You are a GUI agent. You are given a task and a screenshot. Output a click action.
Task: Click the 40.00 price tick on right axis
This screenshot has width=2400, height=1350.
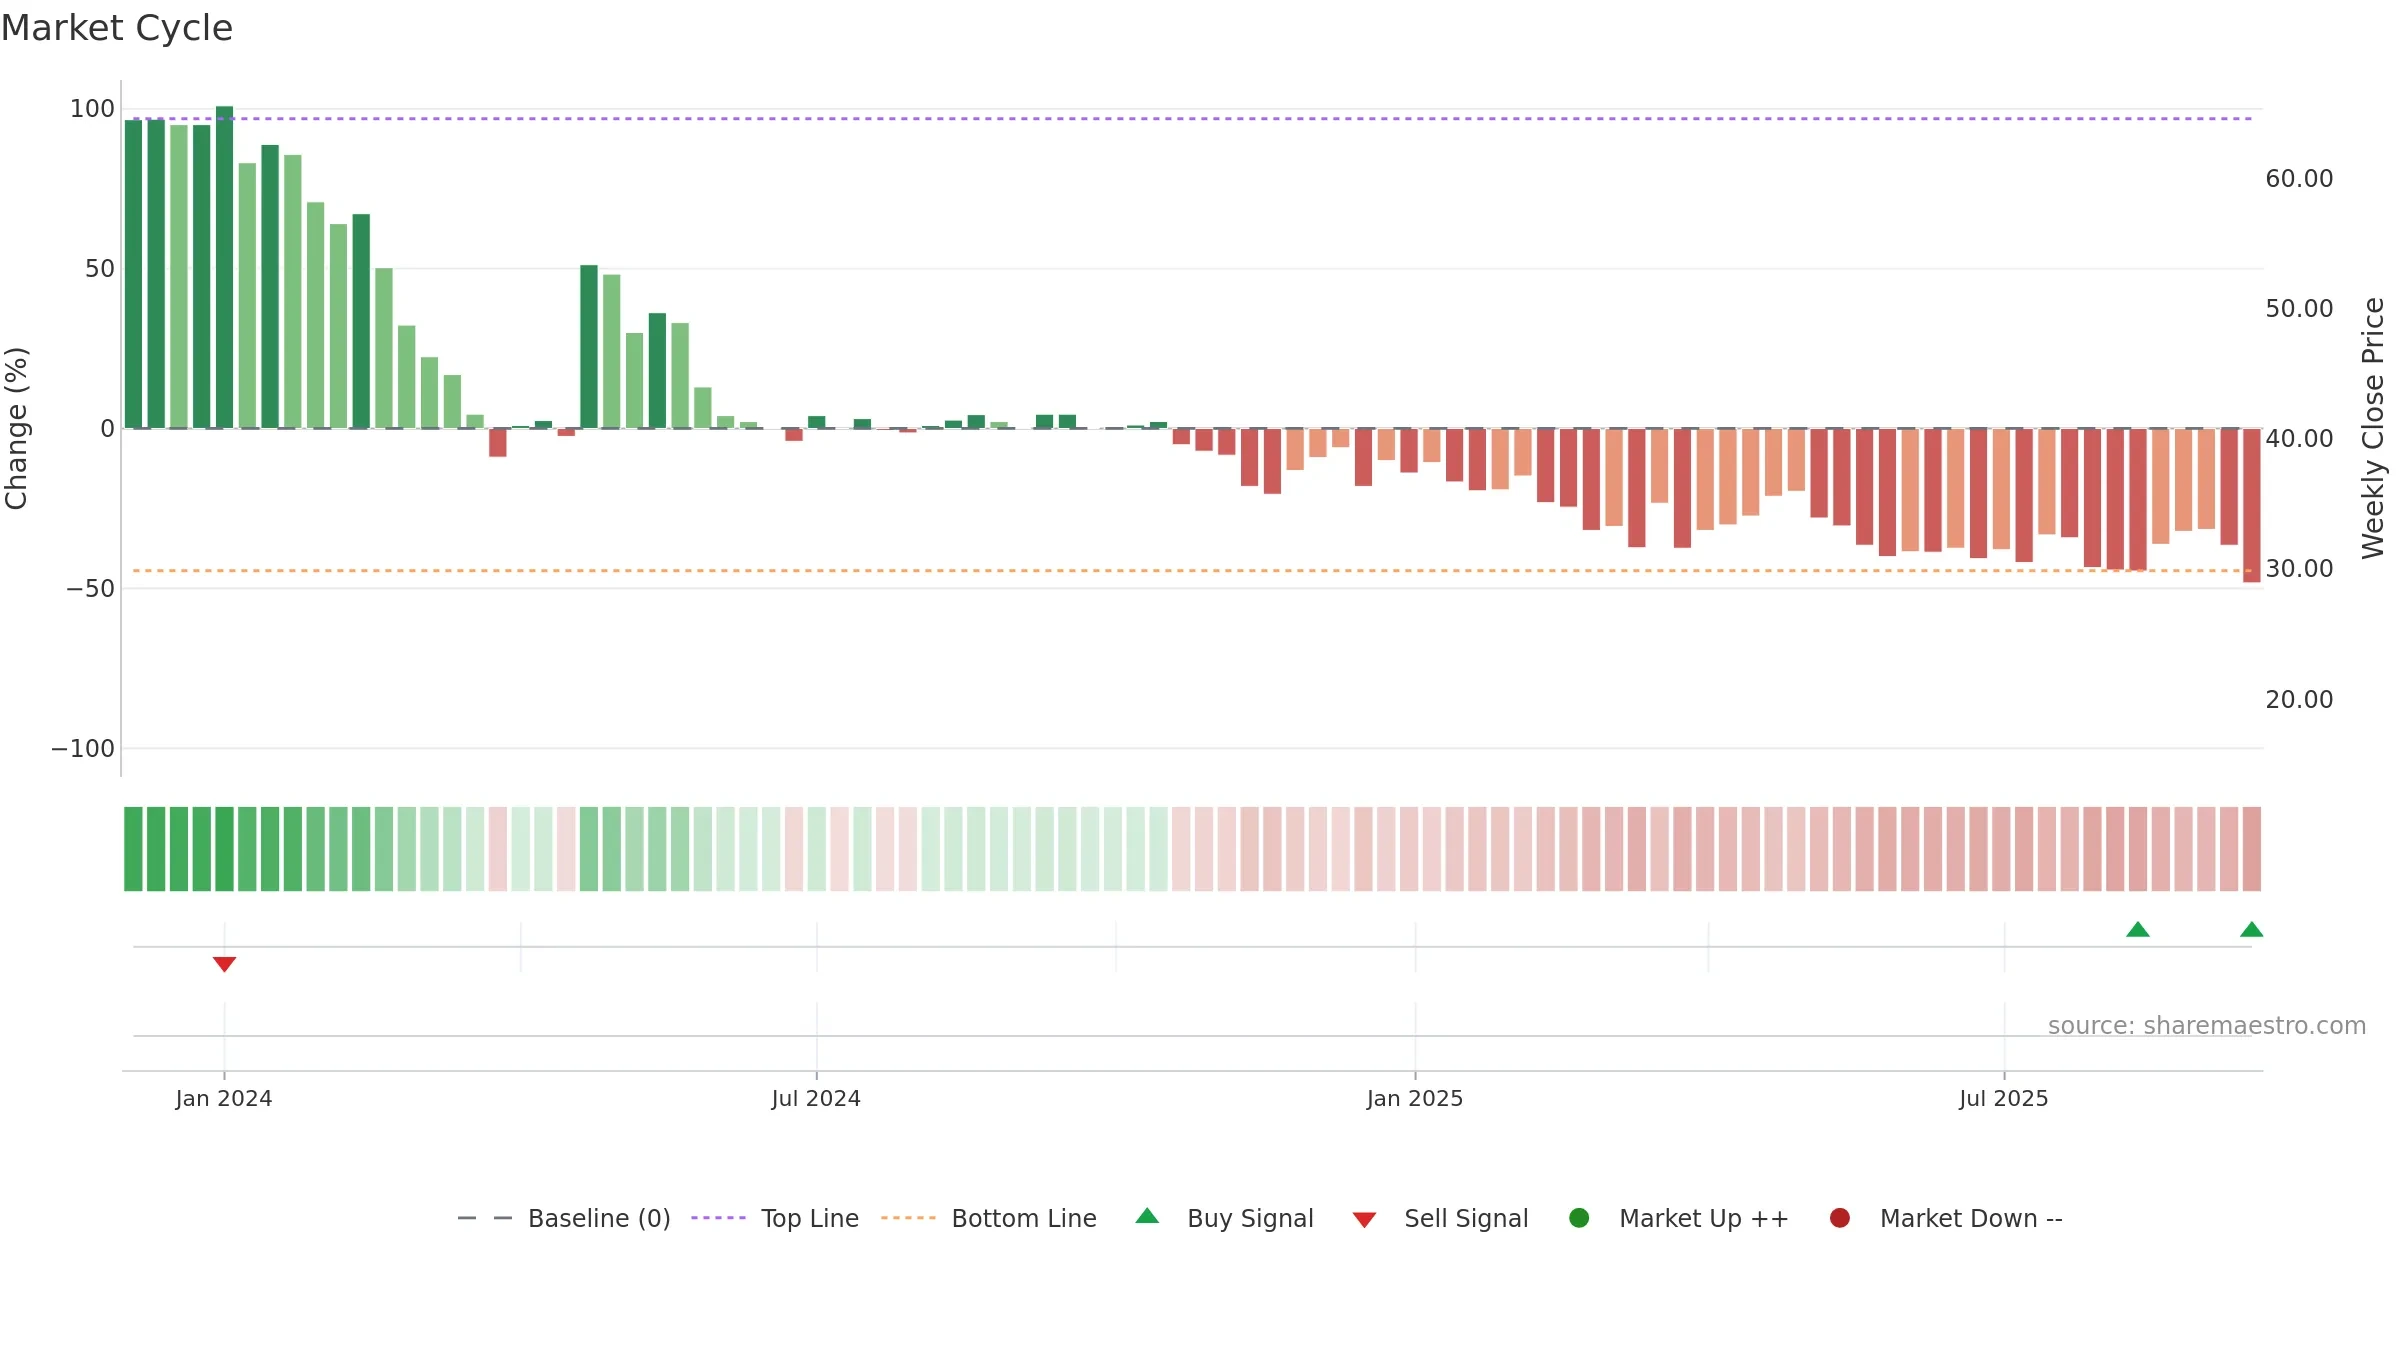point(2299,439)
